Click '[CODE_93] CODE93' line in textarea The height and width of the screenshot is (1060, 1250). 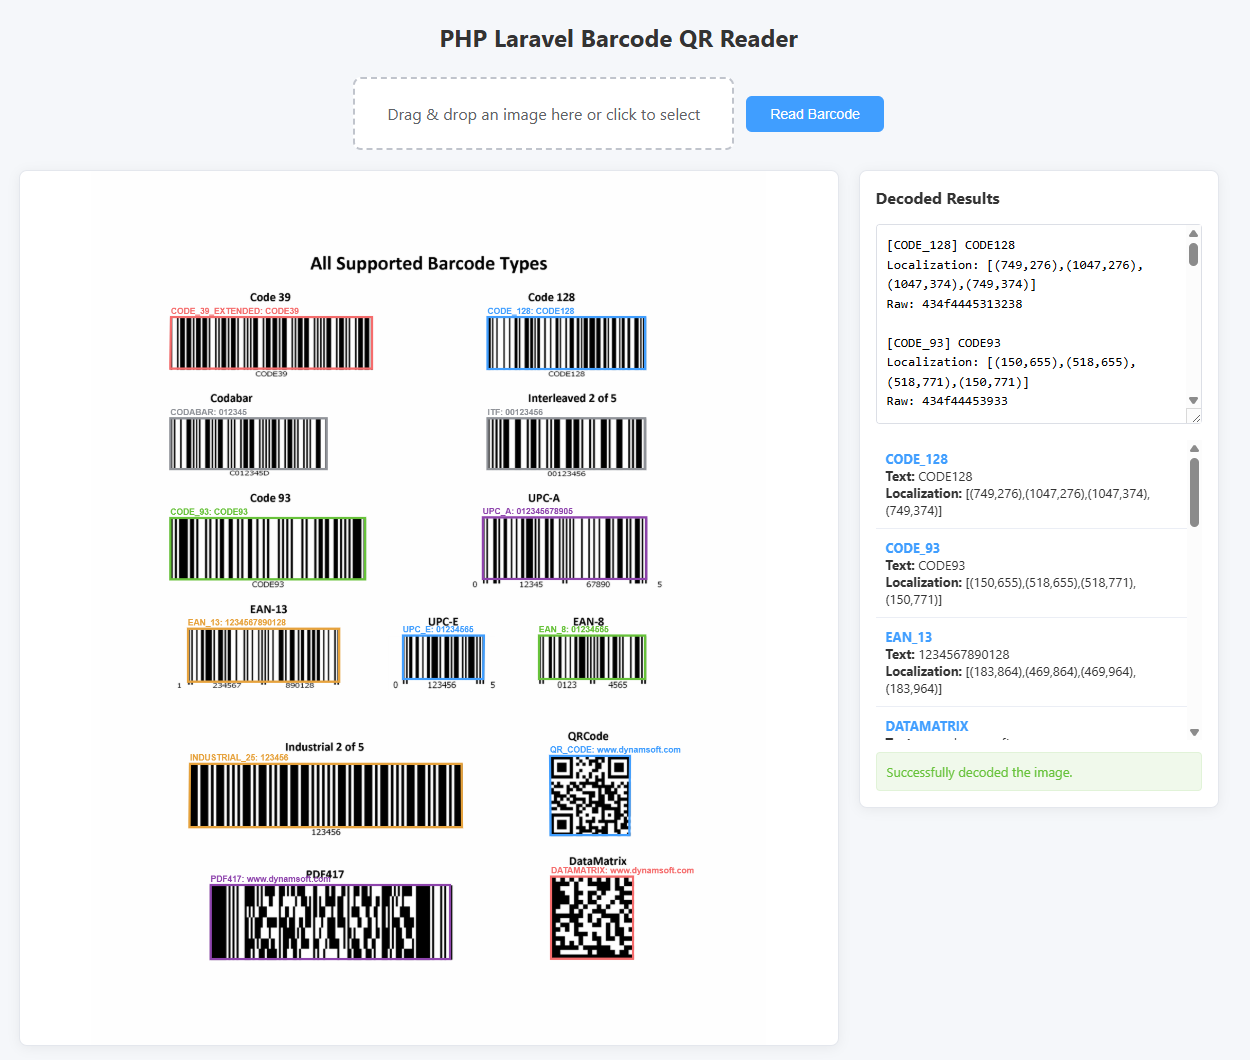(943, 343)
